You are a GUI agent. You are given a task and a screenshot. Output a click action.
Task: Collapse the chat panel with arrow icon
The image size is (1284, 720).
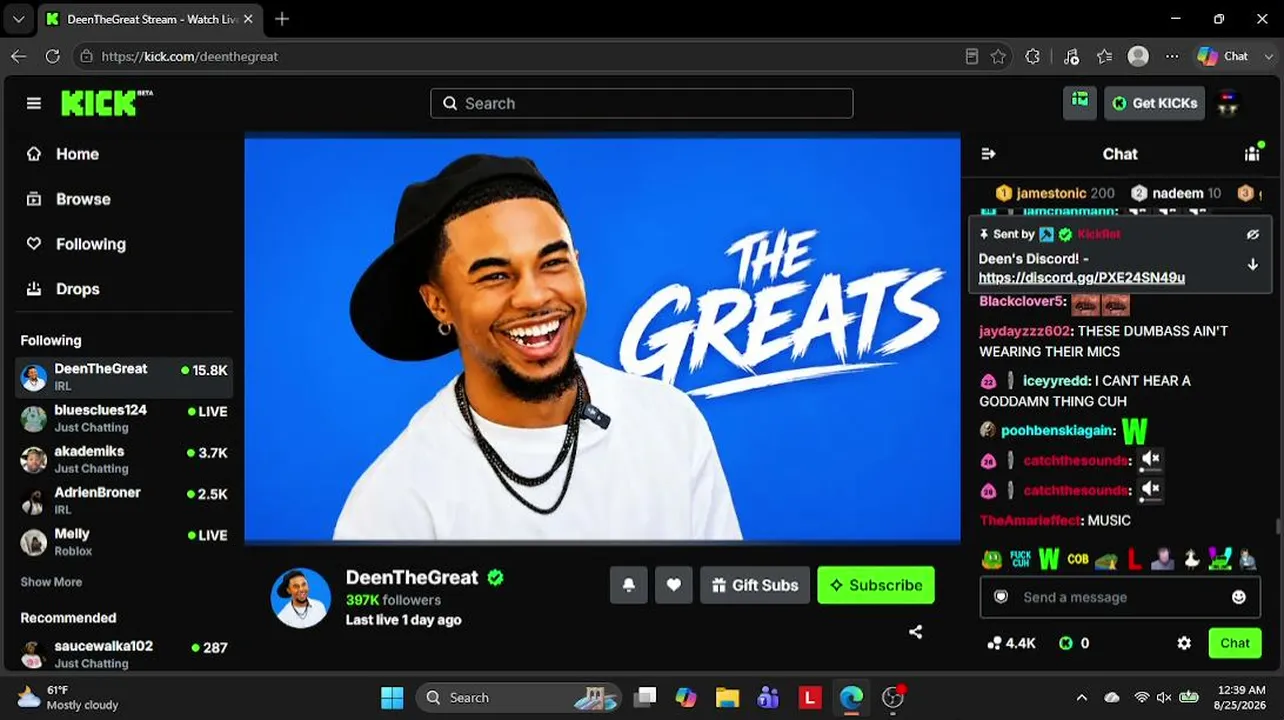pos(988,154)
